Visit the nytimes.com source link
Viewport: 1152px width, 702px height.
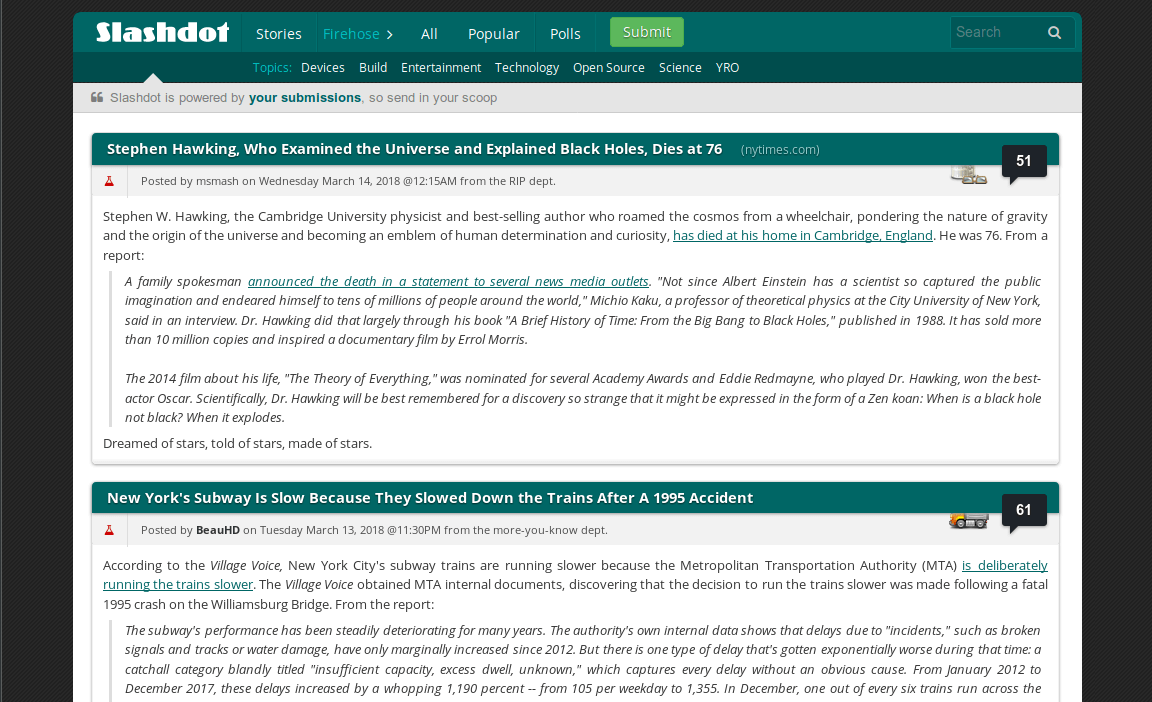pyautogui.click(x=780, y=150)
